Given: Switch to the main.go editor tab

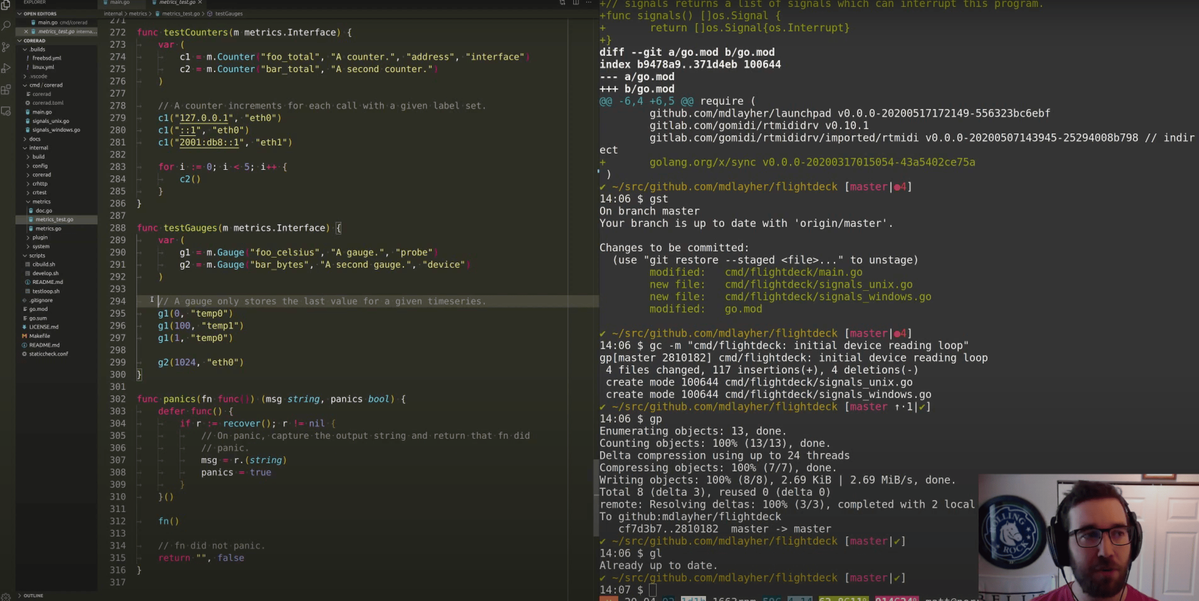Looking at the screenshot, I should point(119,3).
